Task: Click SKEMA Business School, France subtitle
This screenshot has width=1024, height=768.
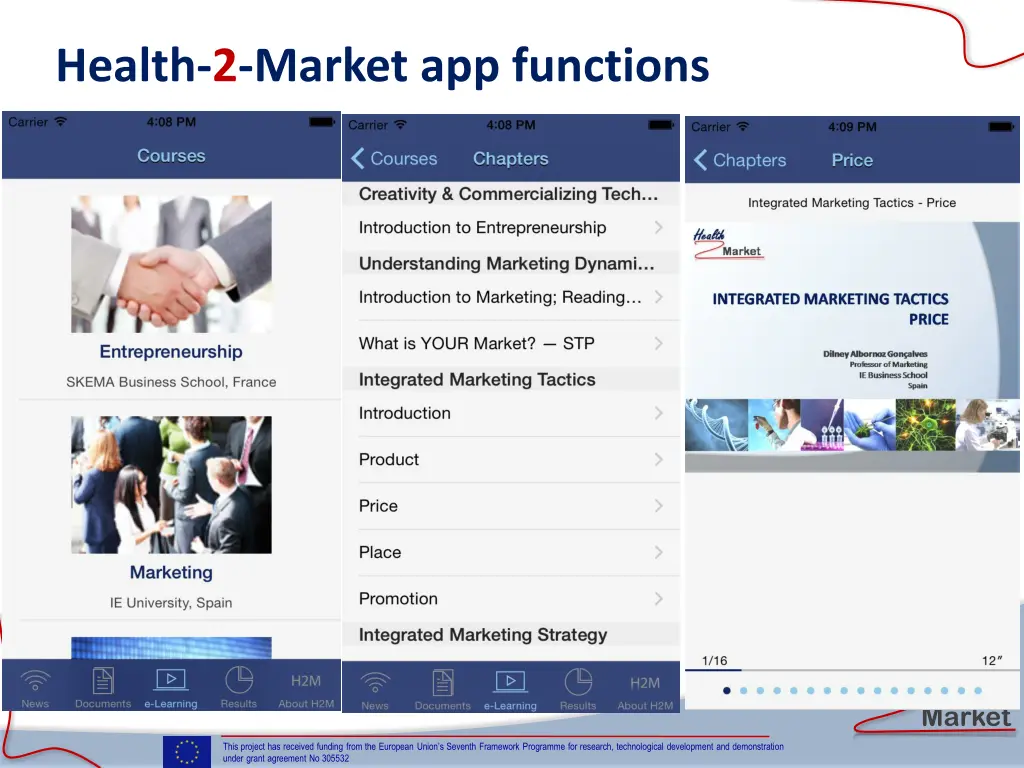Action: pos(171,382)
